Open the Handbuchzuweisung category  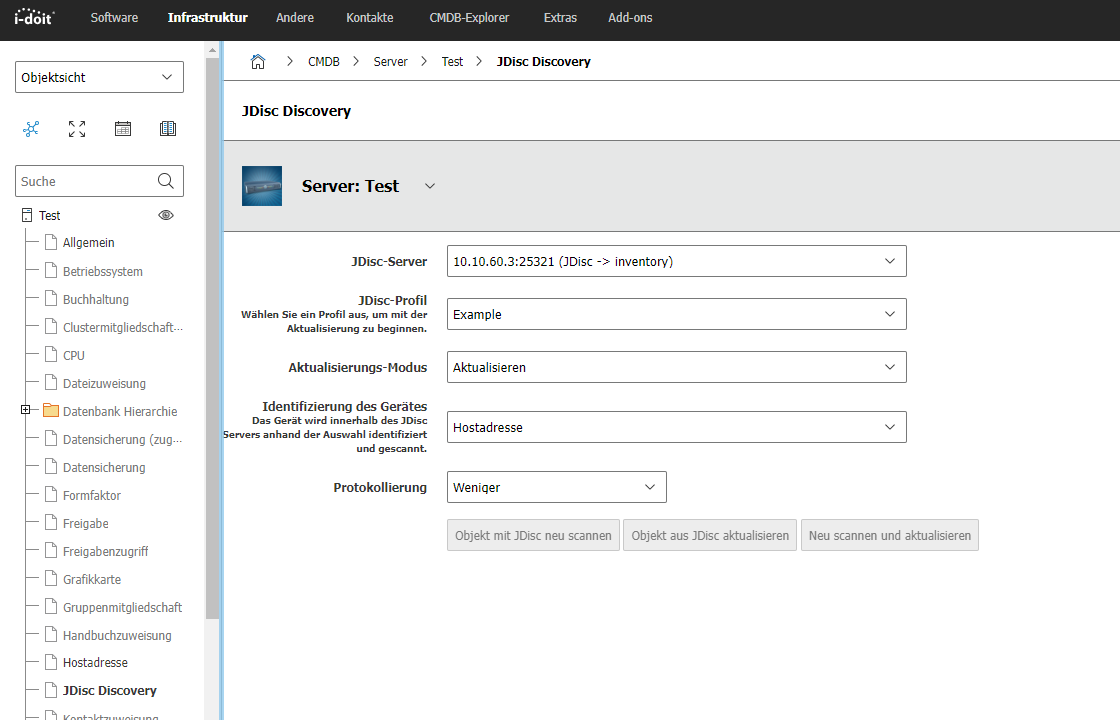click(117, 636)
